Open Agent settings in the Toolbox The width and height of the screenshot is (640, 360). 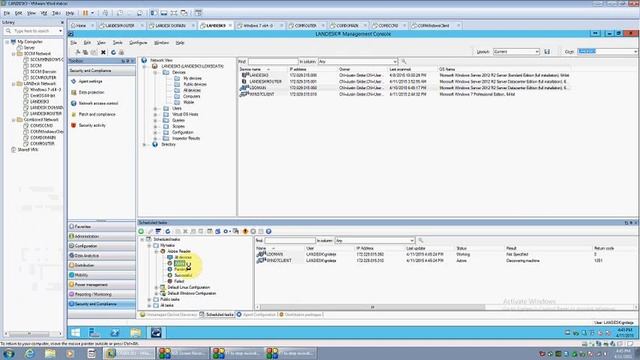pyautogui.click(x=90, y=82)
